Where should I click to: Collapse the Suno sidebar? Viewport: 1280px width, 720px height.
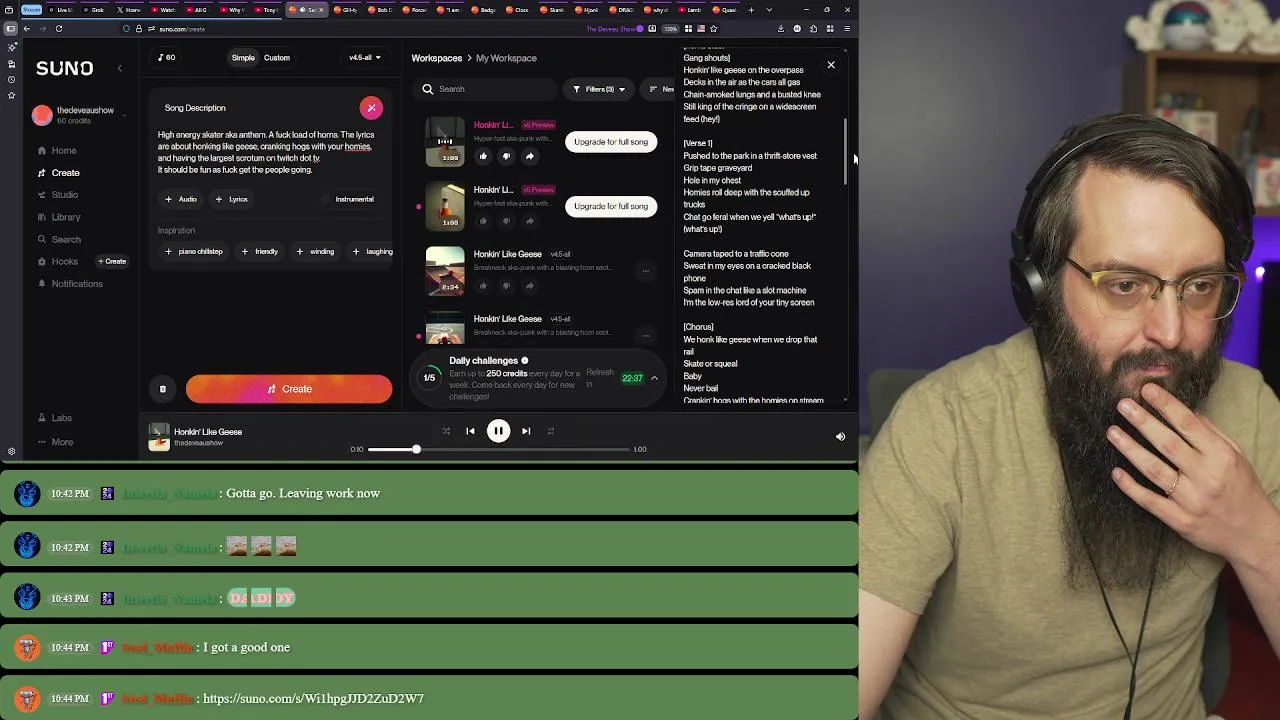click(x=119, y=68)
